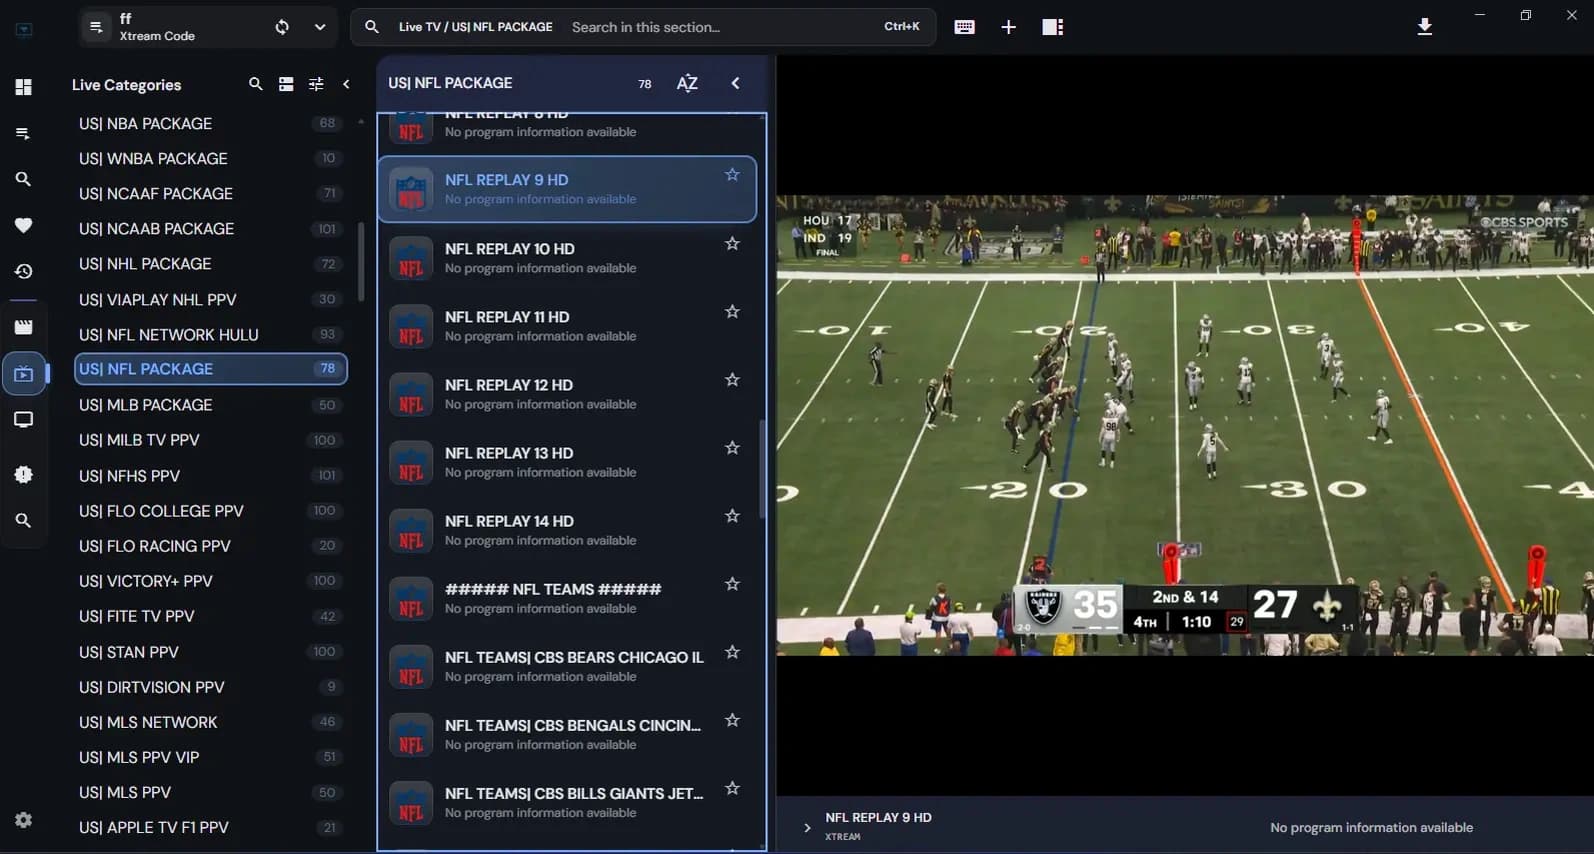Play NFL REPLAY 11 HD channel
The height and width of the screenshot is (854, 1594).
(x=567, y=326)
